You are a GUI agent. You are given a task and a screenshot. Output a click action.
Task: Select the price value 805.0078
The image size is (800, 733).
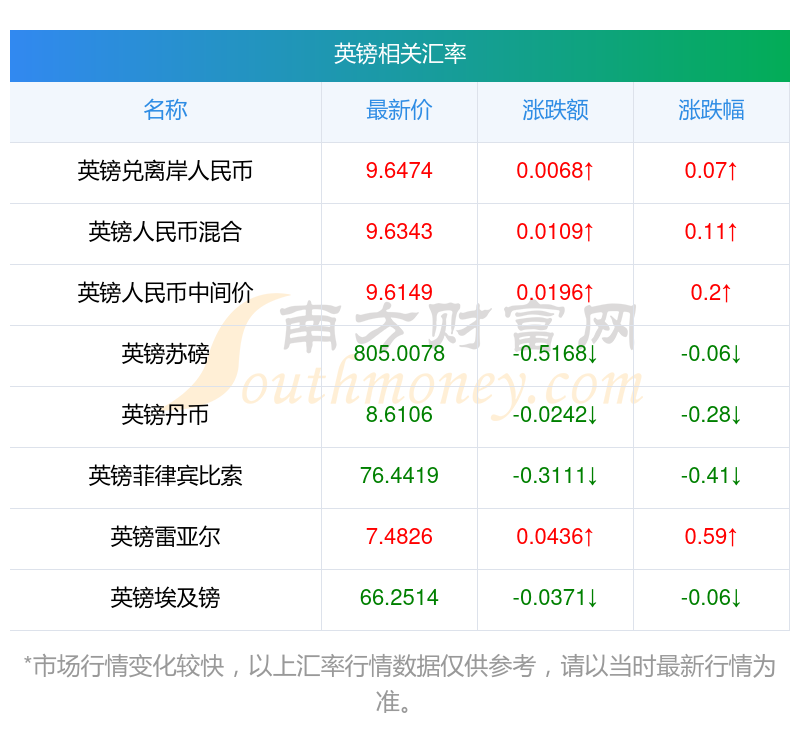click(x=399, y=354)
